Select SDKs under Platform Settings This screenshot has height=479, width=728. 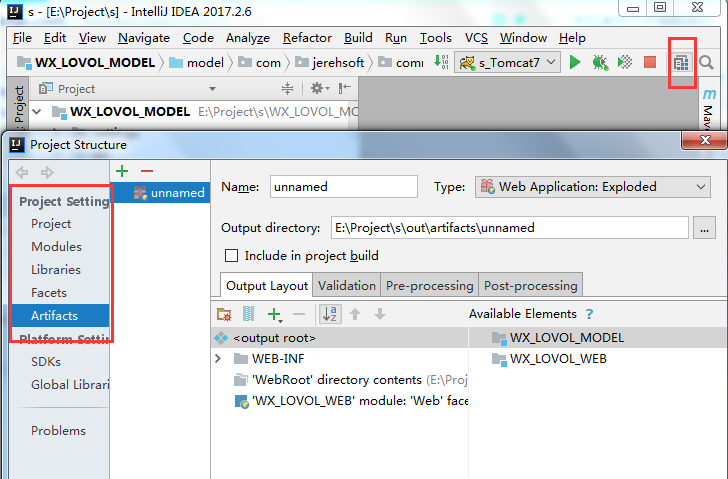tap(46, 362)
